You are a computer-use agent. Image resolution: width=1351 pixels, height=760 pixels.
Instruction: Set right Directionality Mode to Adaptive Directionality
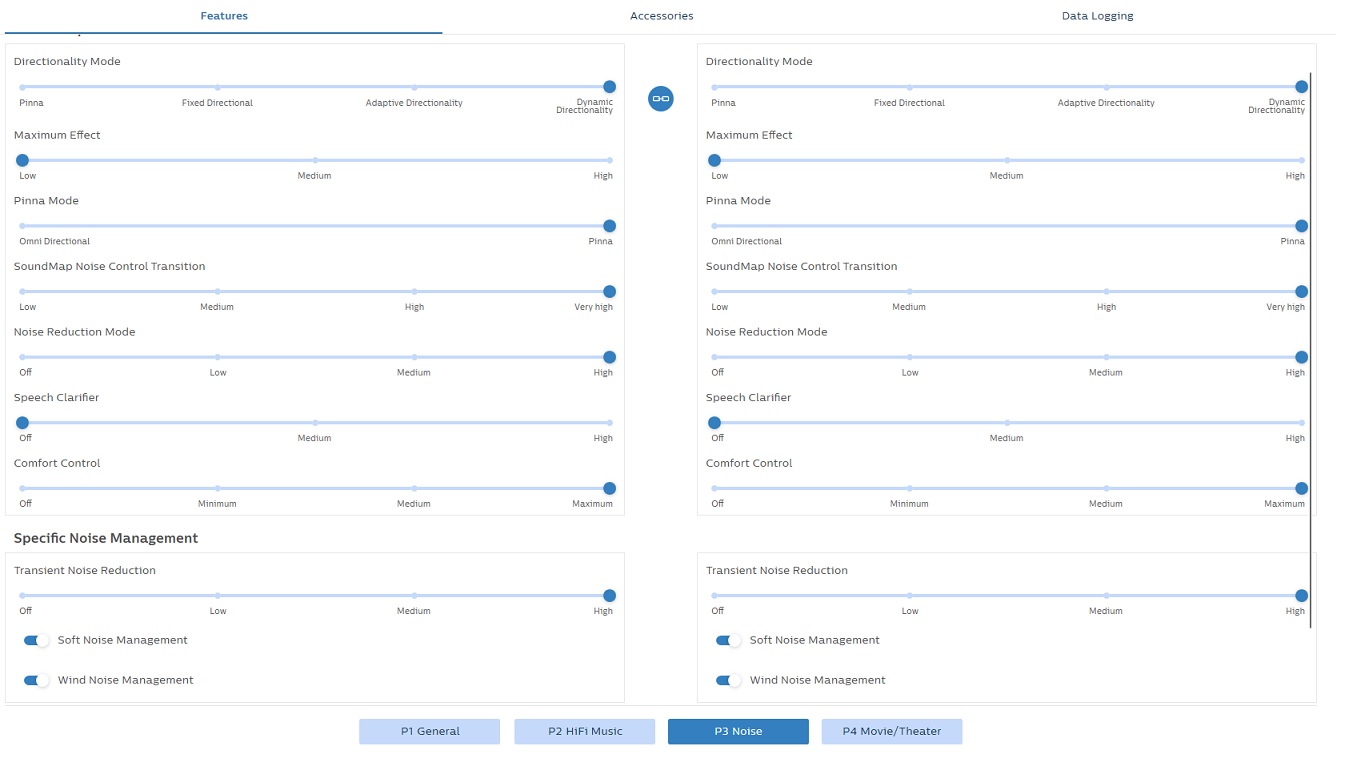(1106, 87)
